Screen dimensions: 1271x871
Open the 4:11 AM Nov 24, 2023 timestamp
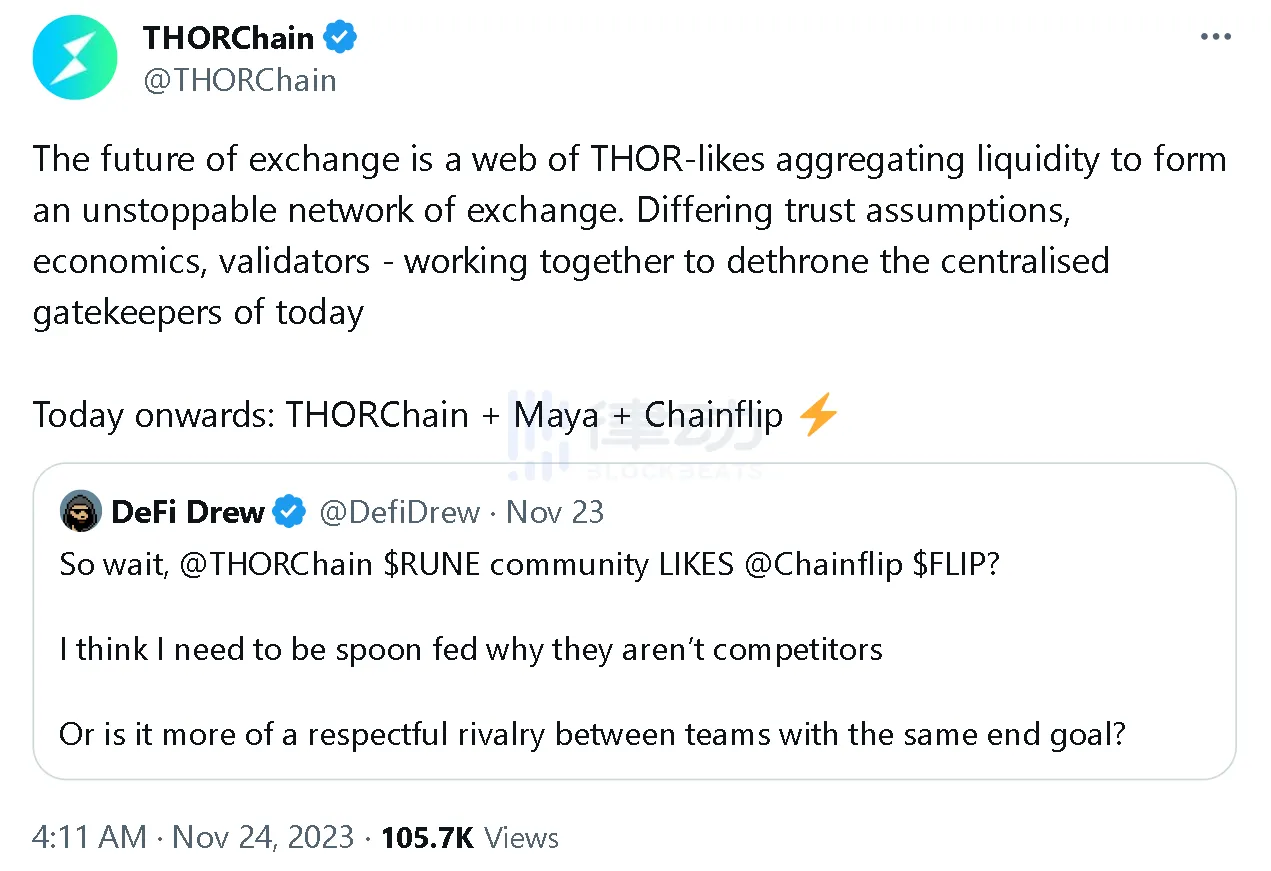[193, 837]
